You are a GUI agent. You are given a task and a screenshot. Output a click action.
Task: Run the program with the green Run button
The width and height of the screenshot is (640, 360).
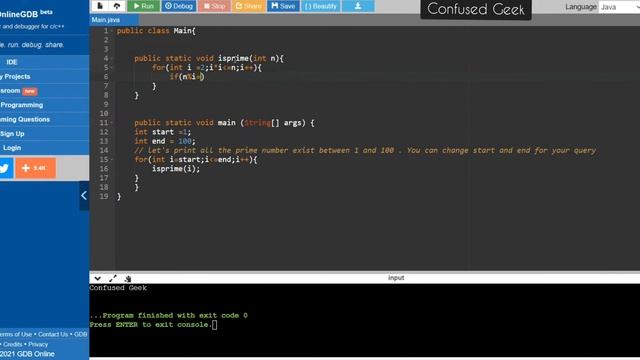coord(143,6)
